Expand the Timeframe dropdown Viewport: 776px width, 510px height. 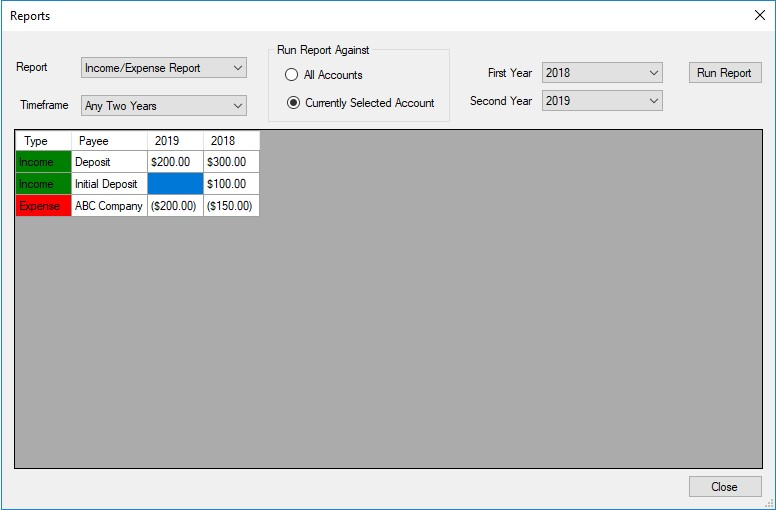click(x=164, y=105)
